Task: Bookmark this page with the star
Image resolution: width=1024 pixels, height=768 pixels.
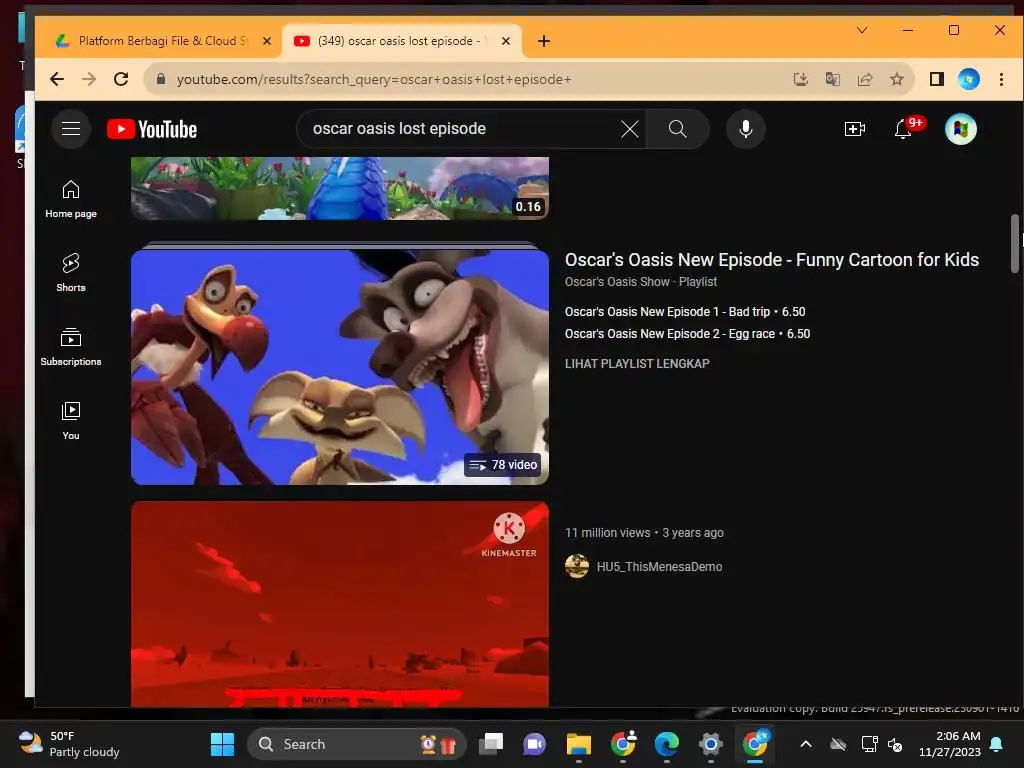Action: (897, 79)
